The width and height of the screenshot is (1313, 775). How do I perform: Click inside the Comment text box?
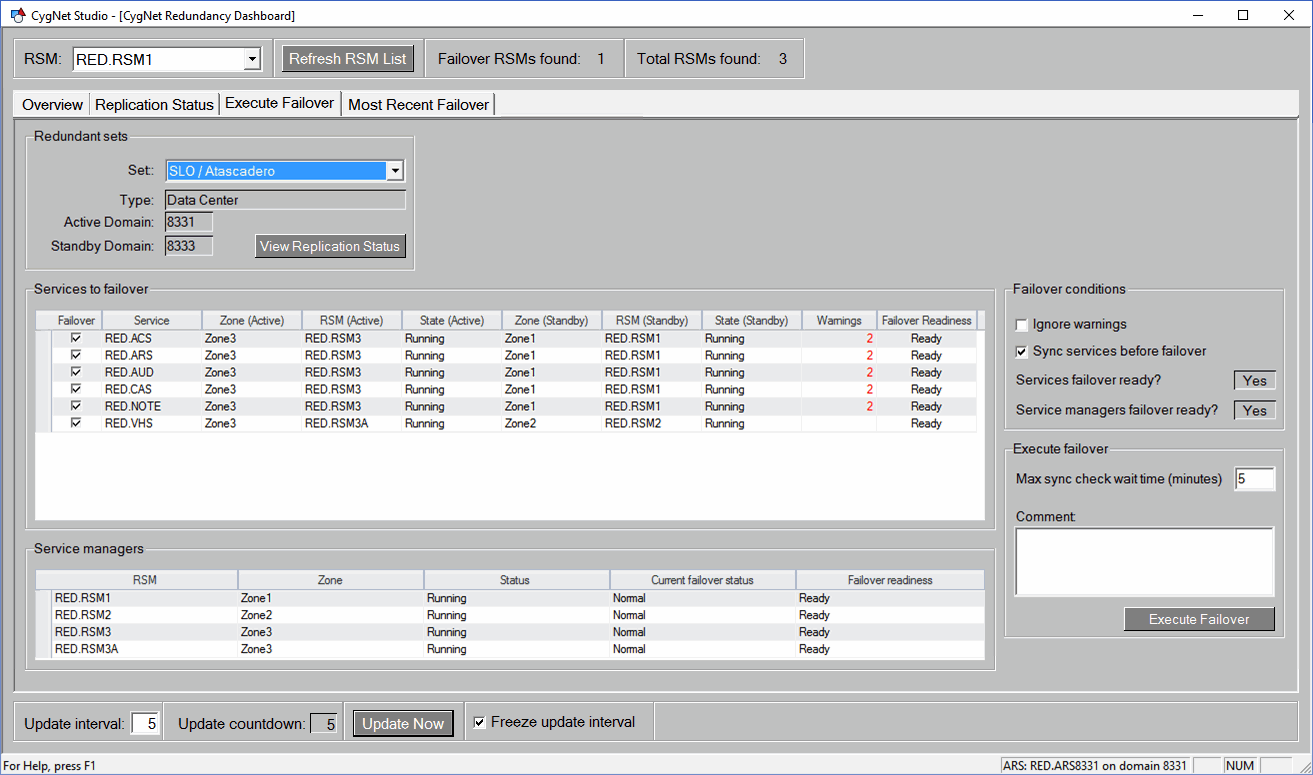tap(1145, 562)
